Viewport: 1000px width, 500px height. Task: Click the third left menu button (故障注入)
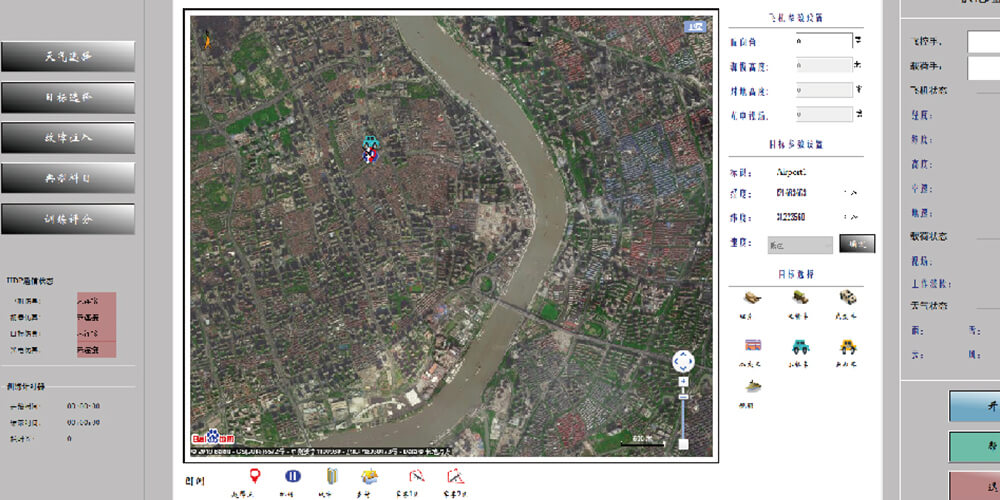point(68,138)
